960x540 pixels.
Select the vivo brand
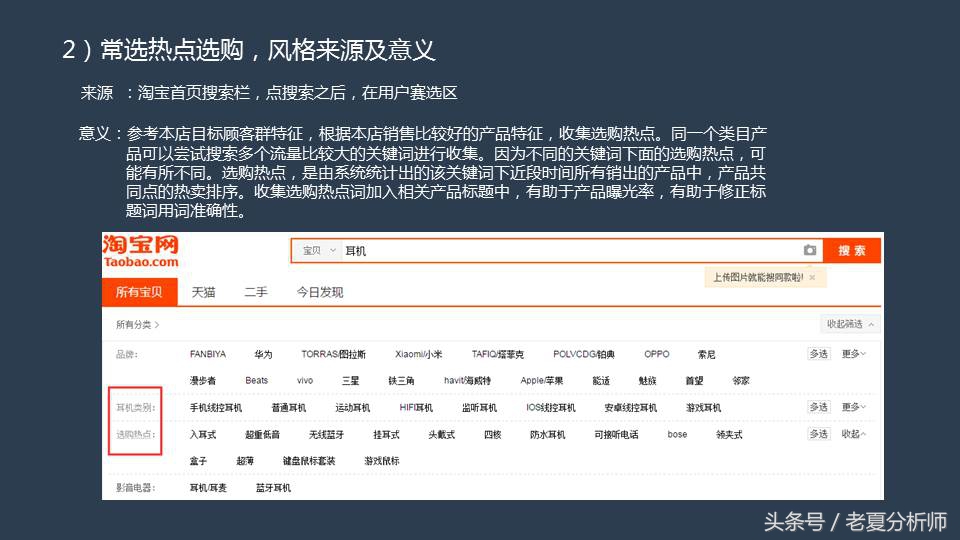pos(305,381)
